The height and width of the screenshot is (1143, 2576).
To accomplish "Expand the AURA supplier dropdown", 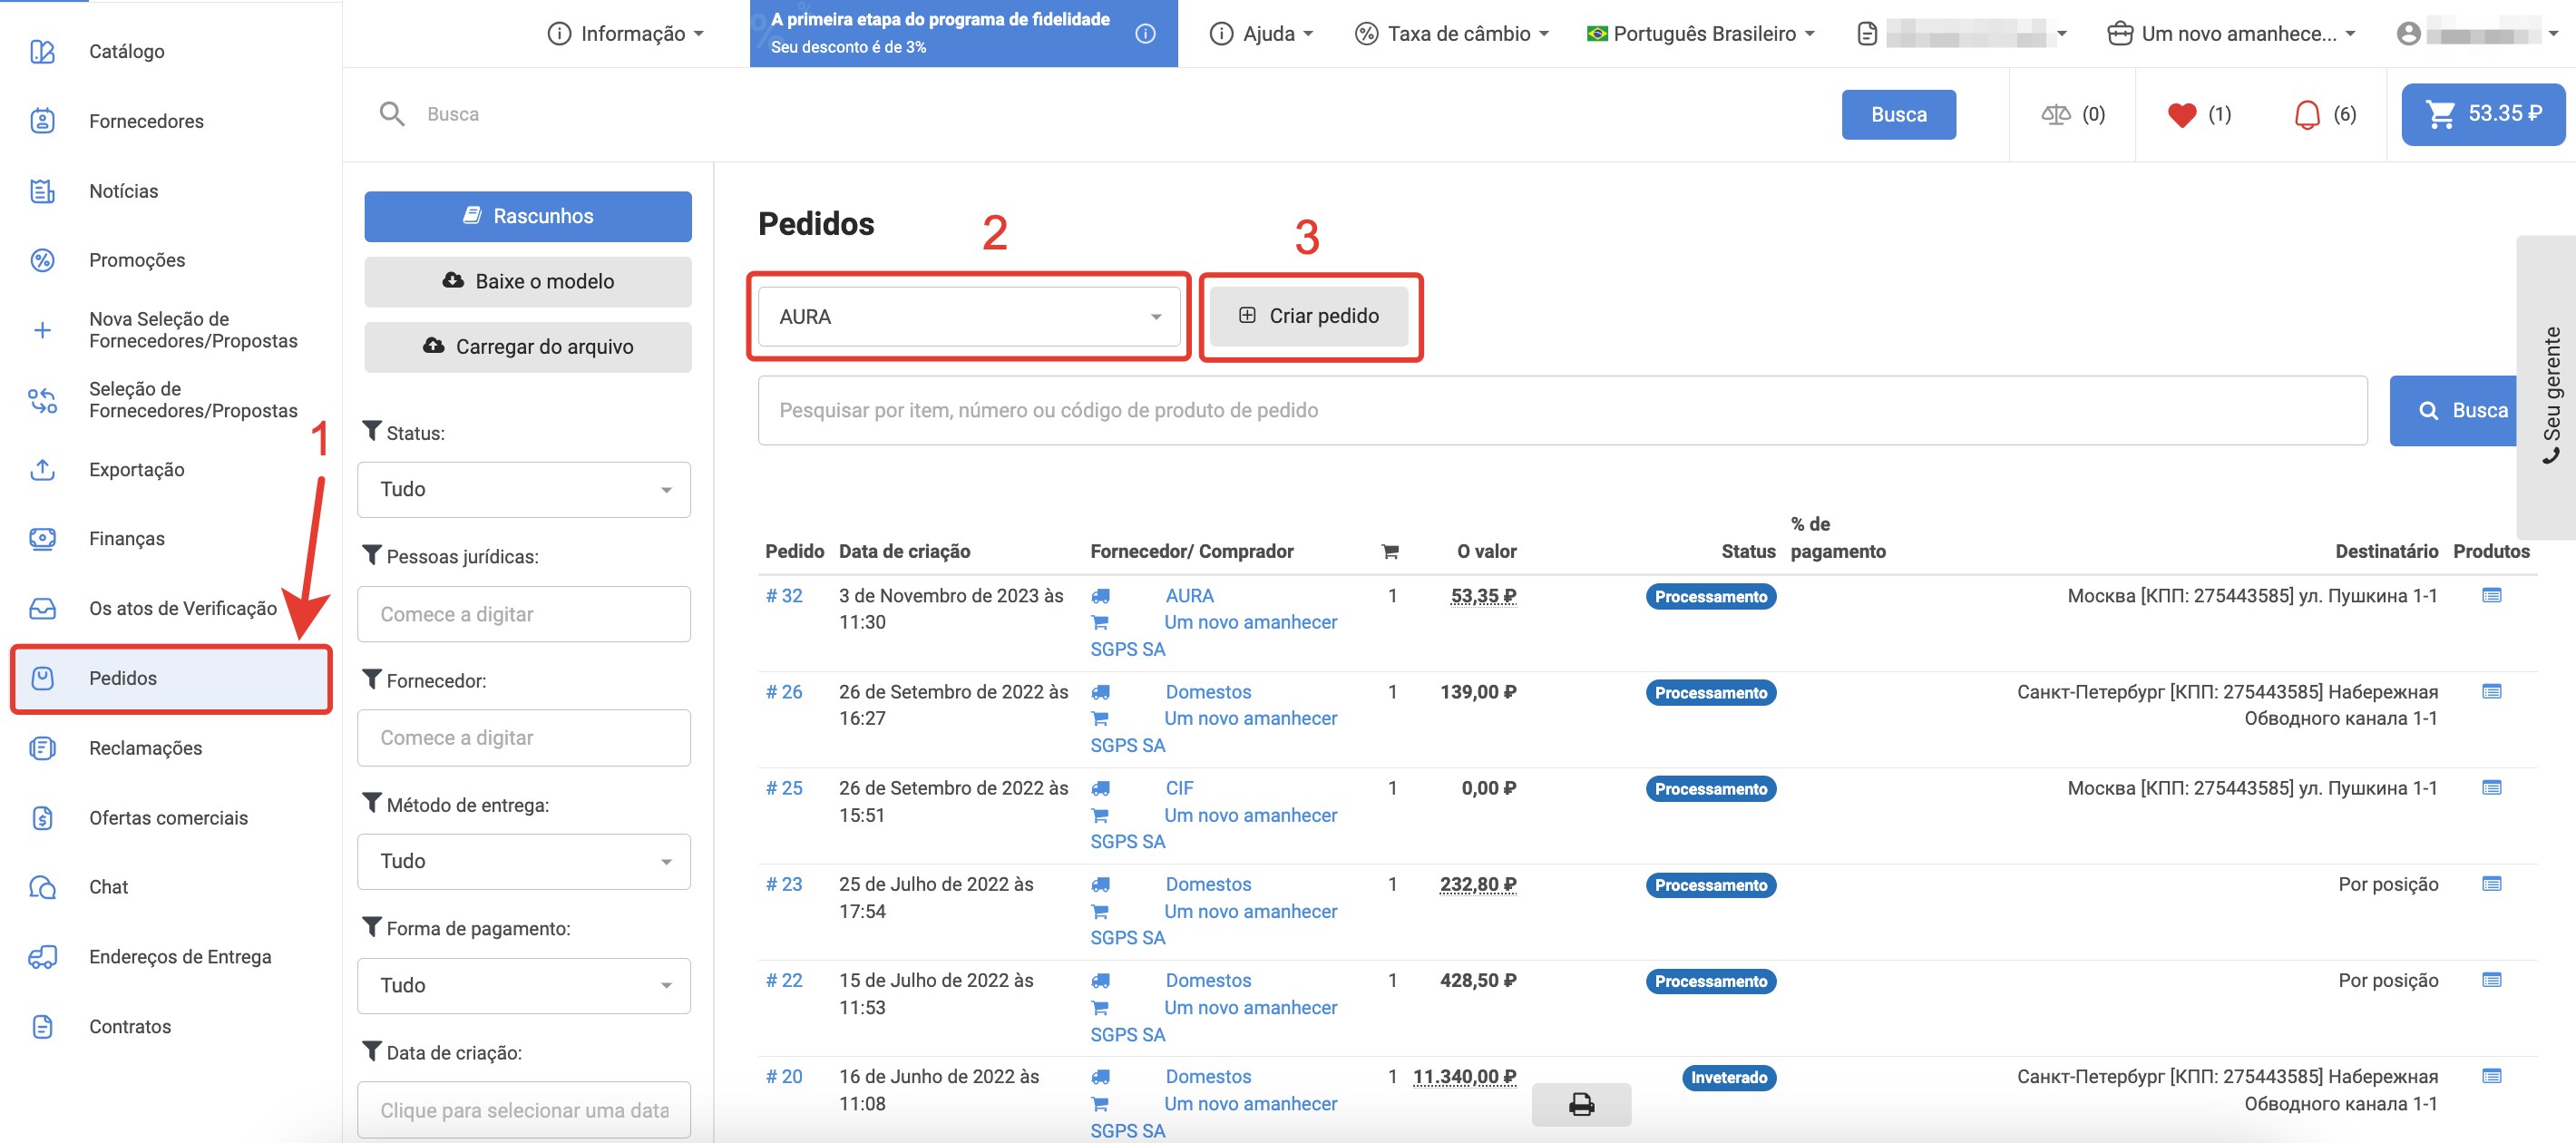I will [968, 317].
